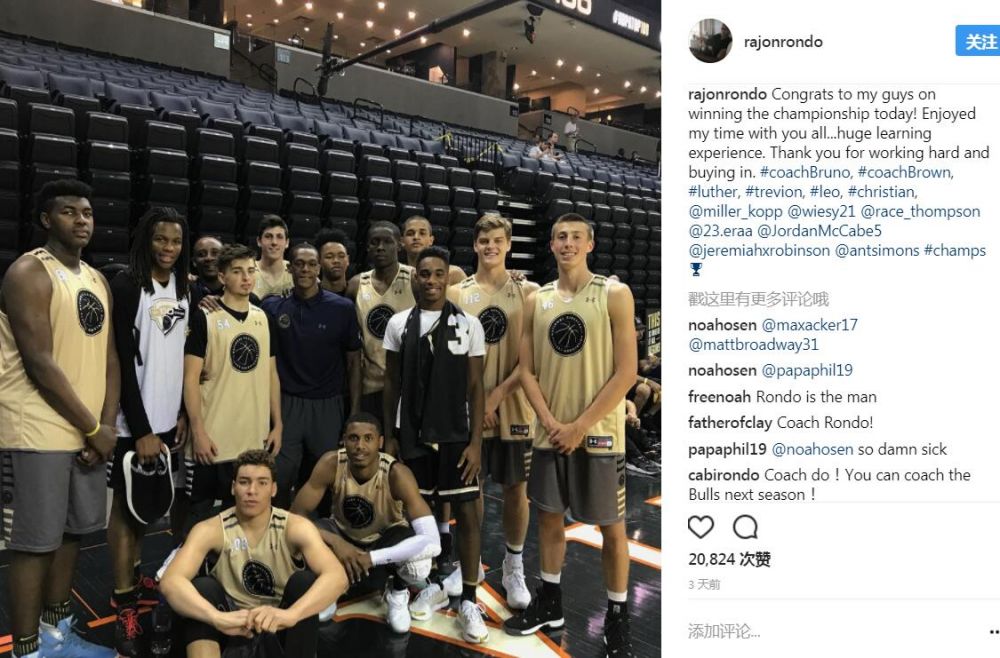Open the @antsimons mention
Viewport: 1000px width, 658px height.
876,251
